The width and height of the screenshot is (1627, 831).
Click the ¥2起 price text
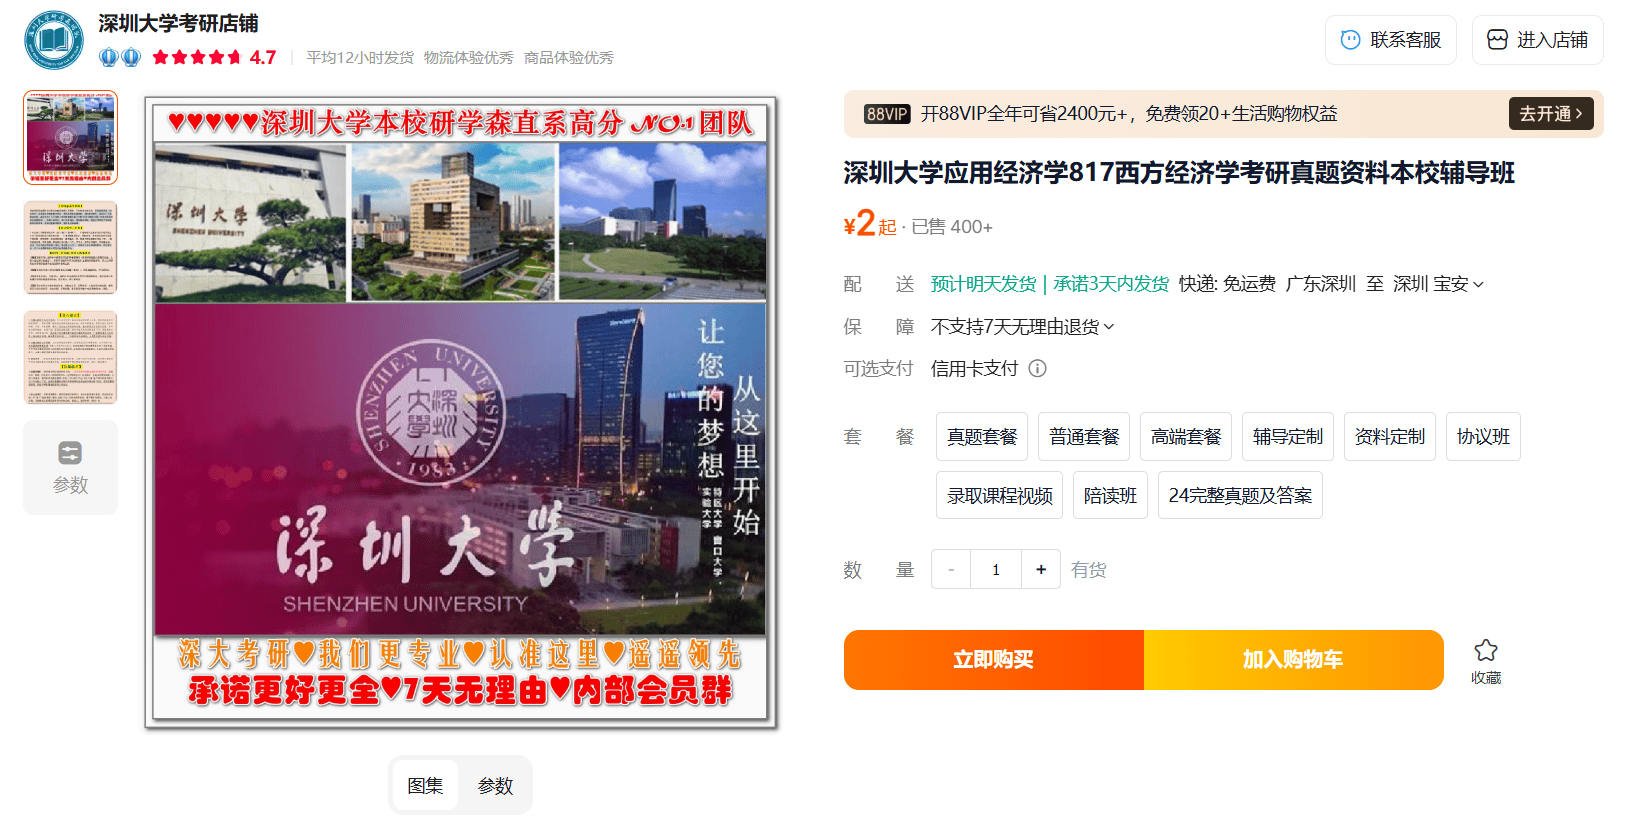(870, 224)
